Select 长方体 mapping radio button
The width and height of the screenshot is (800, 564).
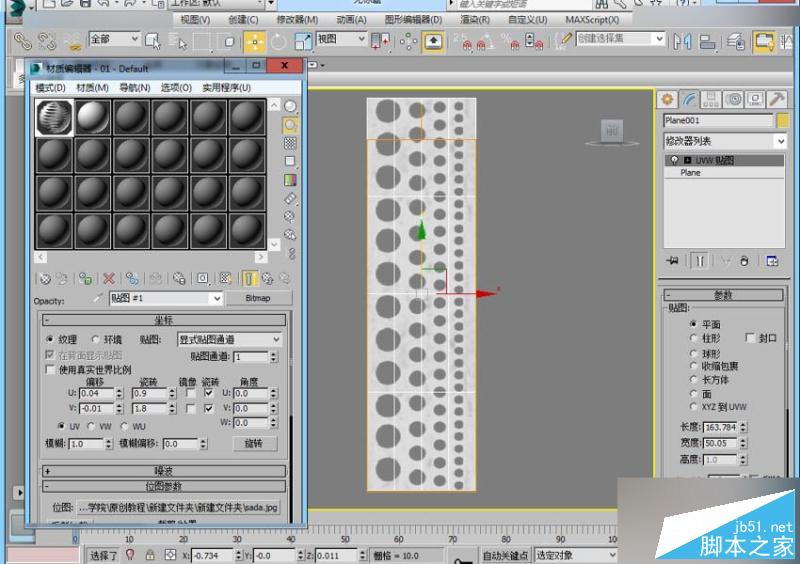[693, 379]
